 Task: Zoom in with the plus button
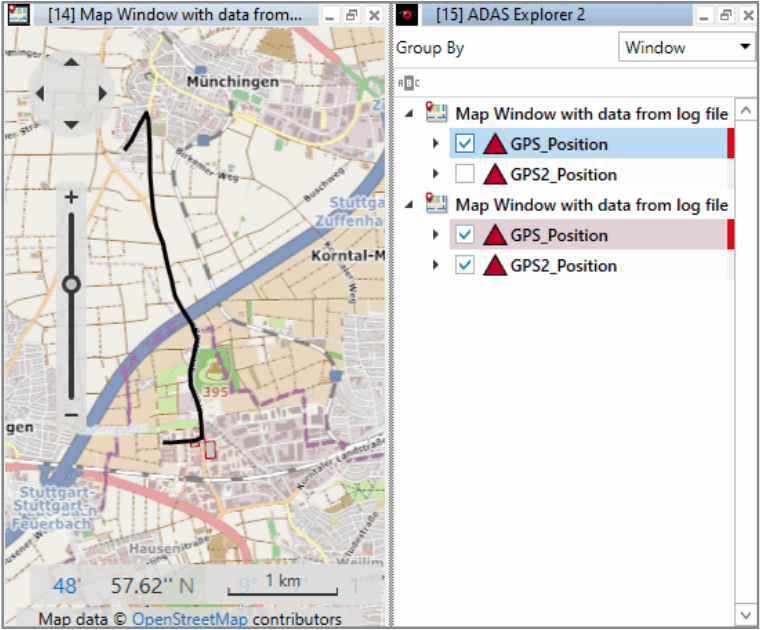[71, 197]
